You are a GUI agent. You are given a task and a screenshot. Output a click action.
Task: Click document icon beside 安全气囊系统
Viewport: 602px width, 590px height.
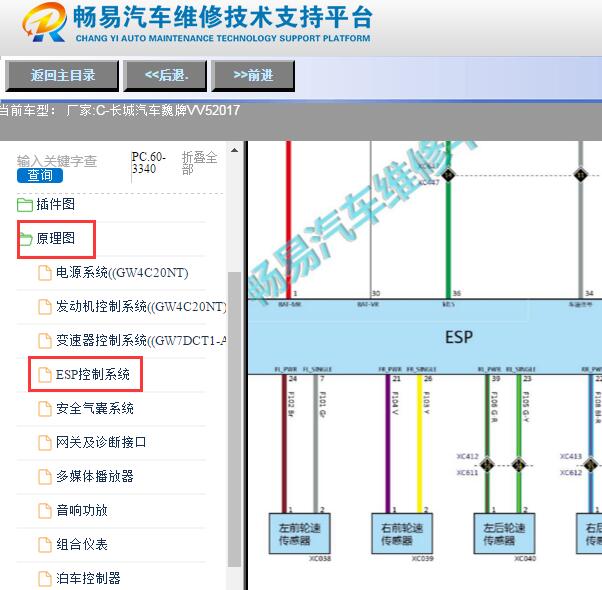tap(45, 409)
